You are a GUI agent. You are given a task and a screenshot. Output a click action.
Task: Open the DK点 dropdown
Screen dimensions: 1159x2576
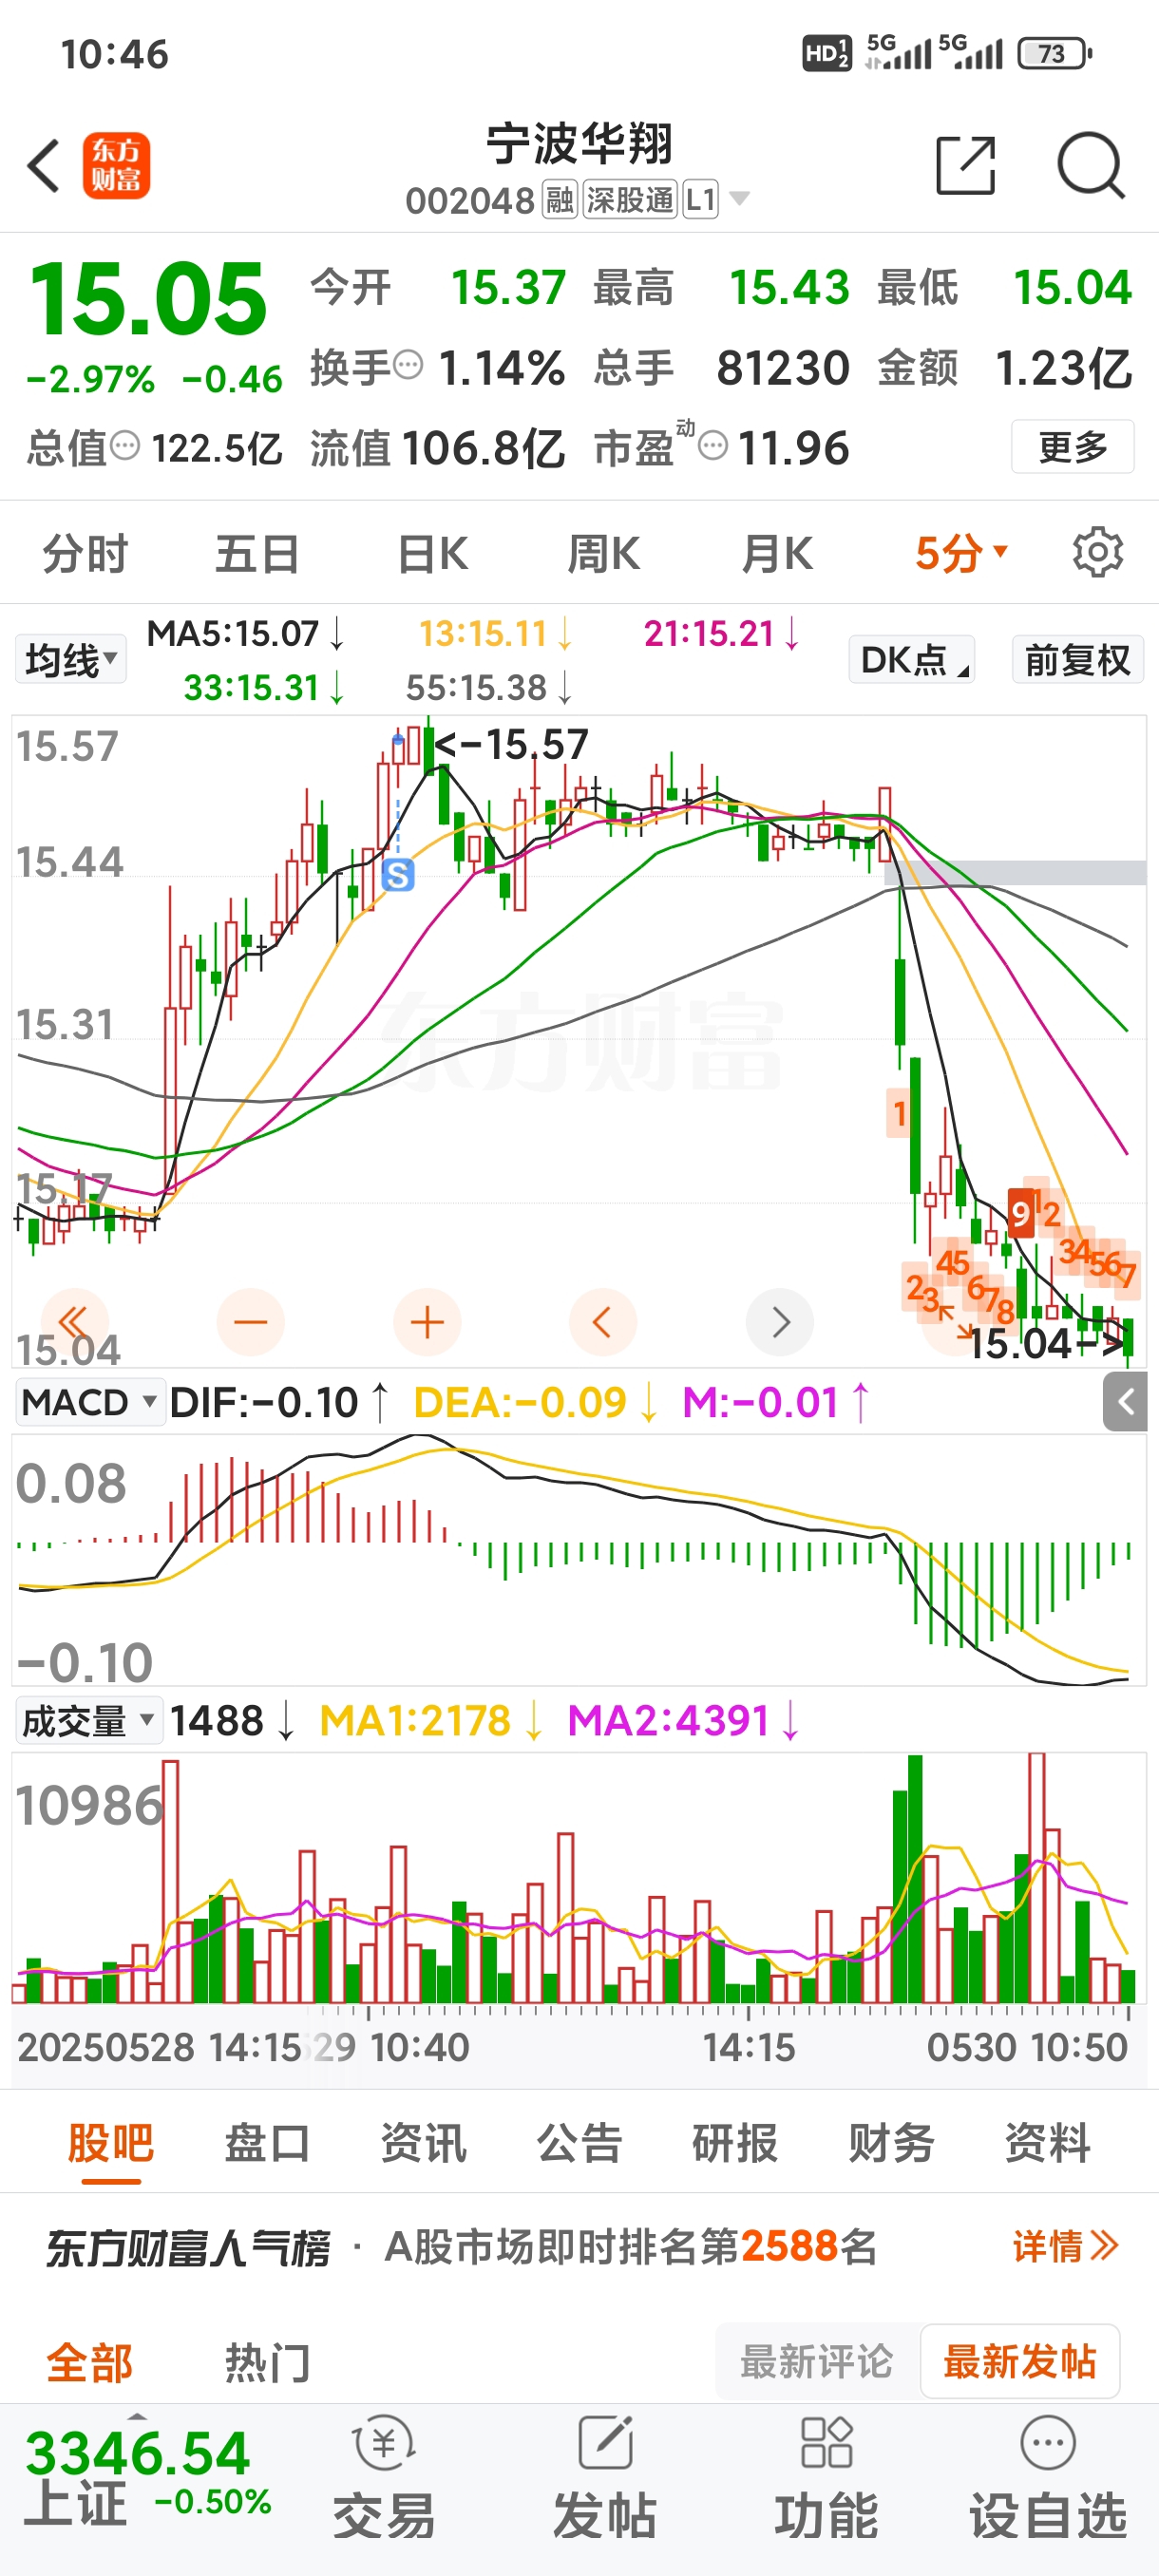pyautogui.click(x=912, y=659)
